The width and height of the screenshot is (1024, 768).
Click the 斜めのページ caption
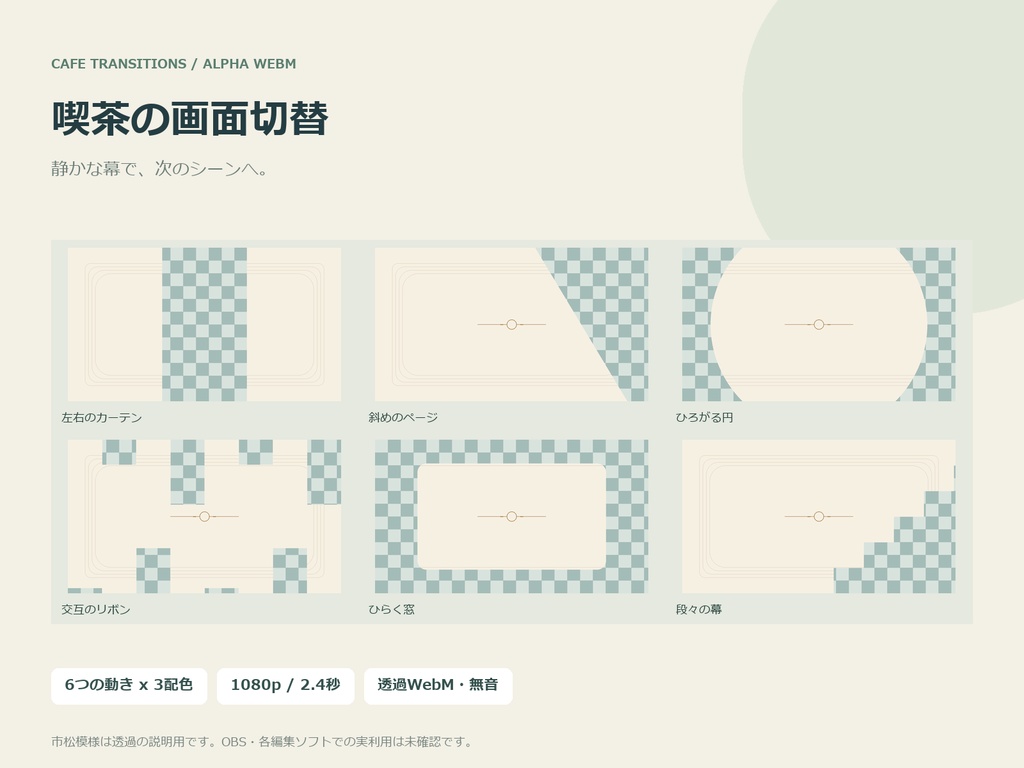pyautogui.click(x=403, y=417)
